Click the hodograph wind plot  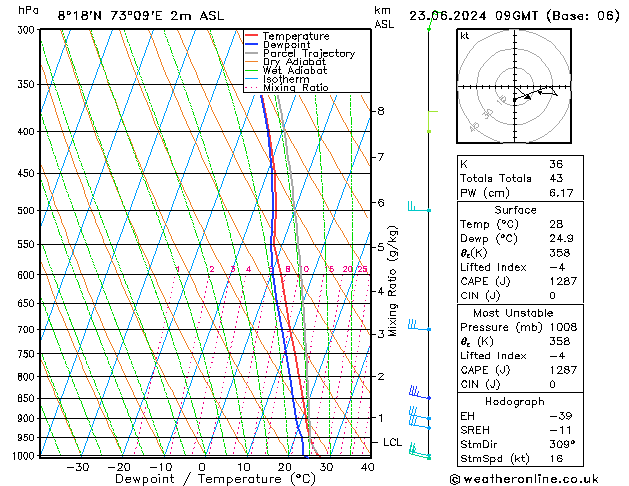click(514, 86)
